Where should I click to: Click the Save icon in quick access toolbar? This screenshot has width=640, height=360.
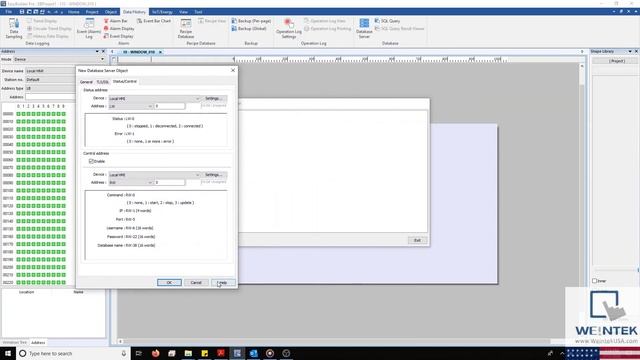22,12
